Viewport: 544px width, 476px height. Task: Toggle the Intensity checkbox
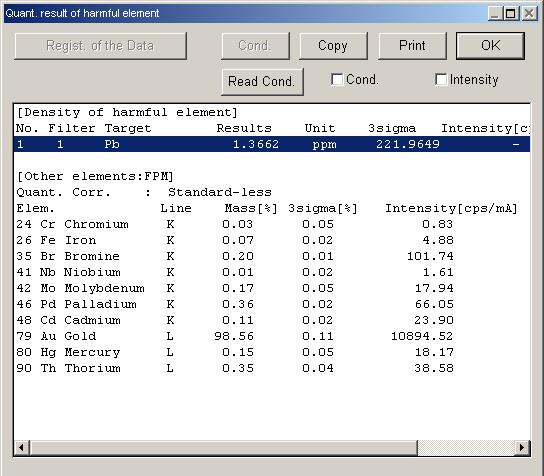point(441,79)
